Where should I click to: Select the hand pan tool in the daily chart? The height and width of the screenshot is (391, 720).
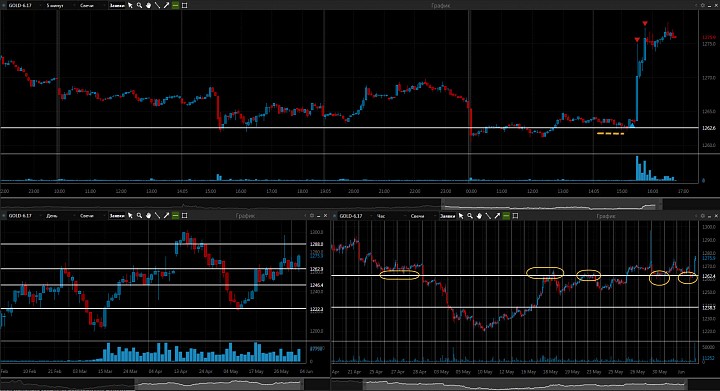click(148, 215)
